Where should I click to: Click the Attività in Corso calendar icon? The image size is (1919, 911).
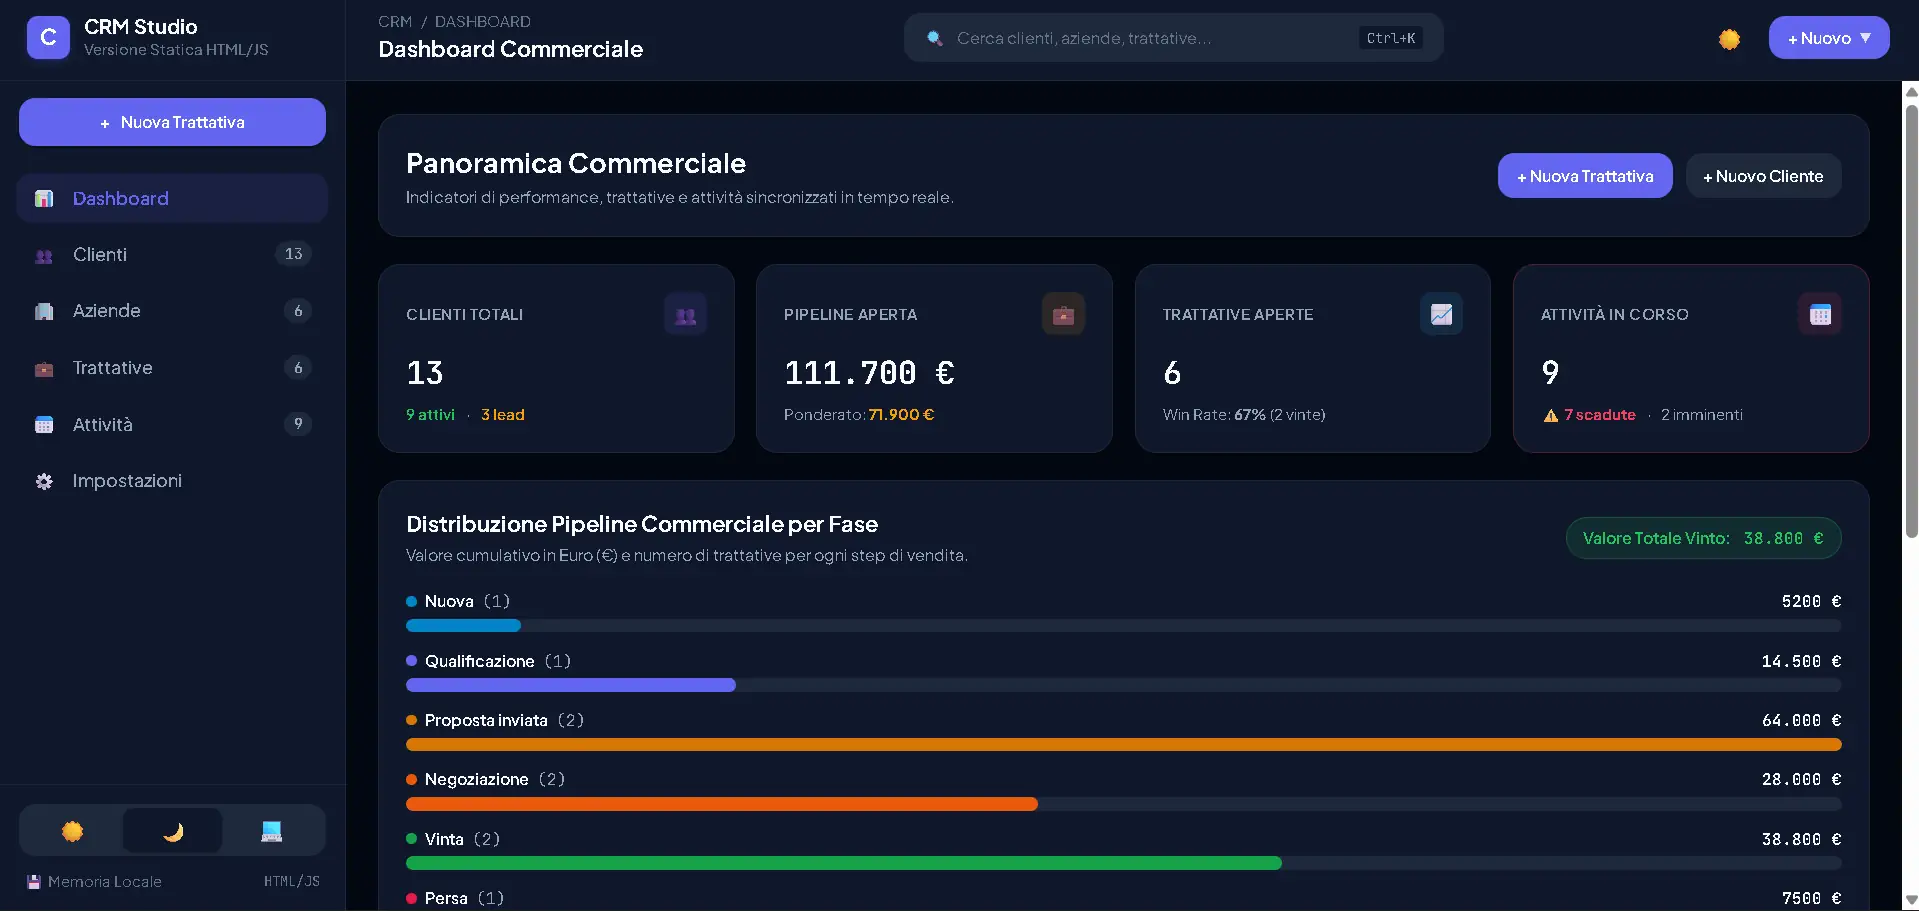pos(1820,315)
